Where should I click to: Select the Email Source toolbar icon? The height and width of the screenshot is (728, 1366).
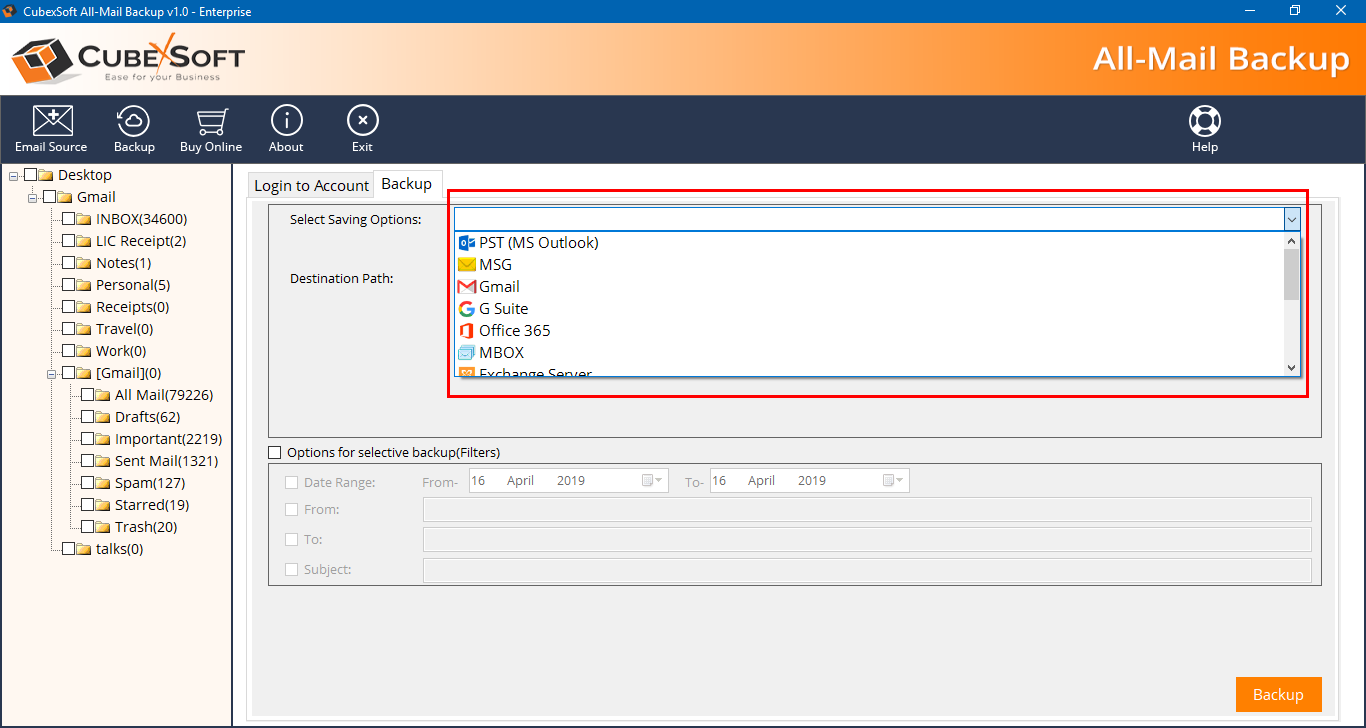pyautogui.click(x=51, y=127)
